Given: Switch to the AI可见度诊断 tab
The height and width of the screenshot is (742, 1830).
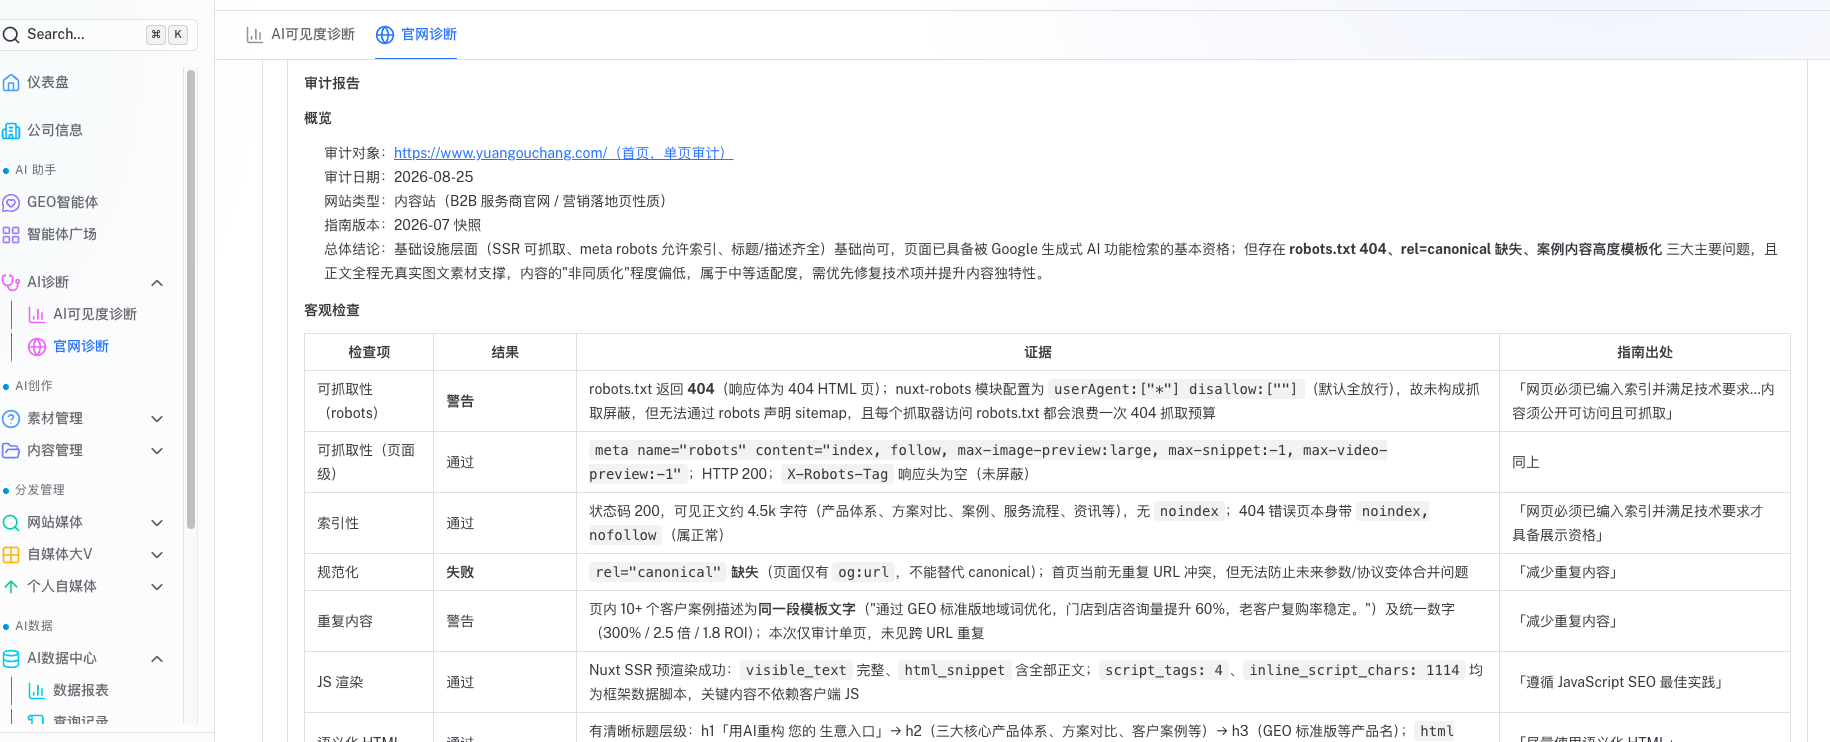Looking at the screenshot, I should tap(301, 34).
